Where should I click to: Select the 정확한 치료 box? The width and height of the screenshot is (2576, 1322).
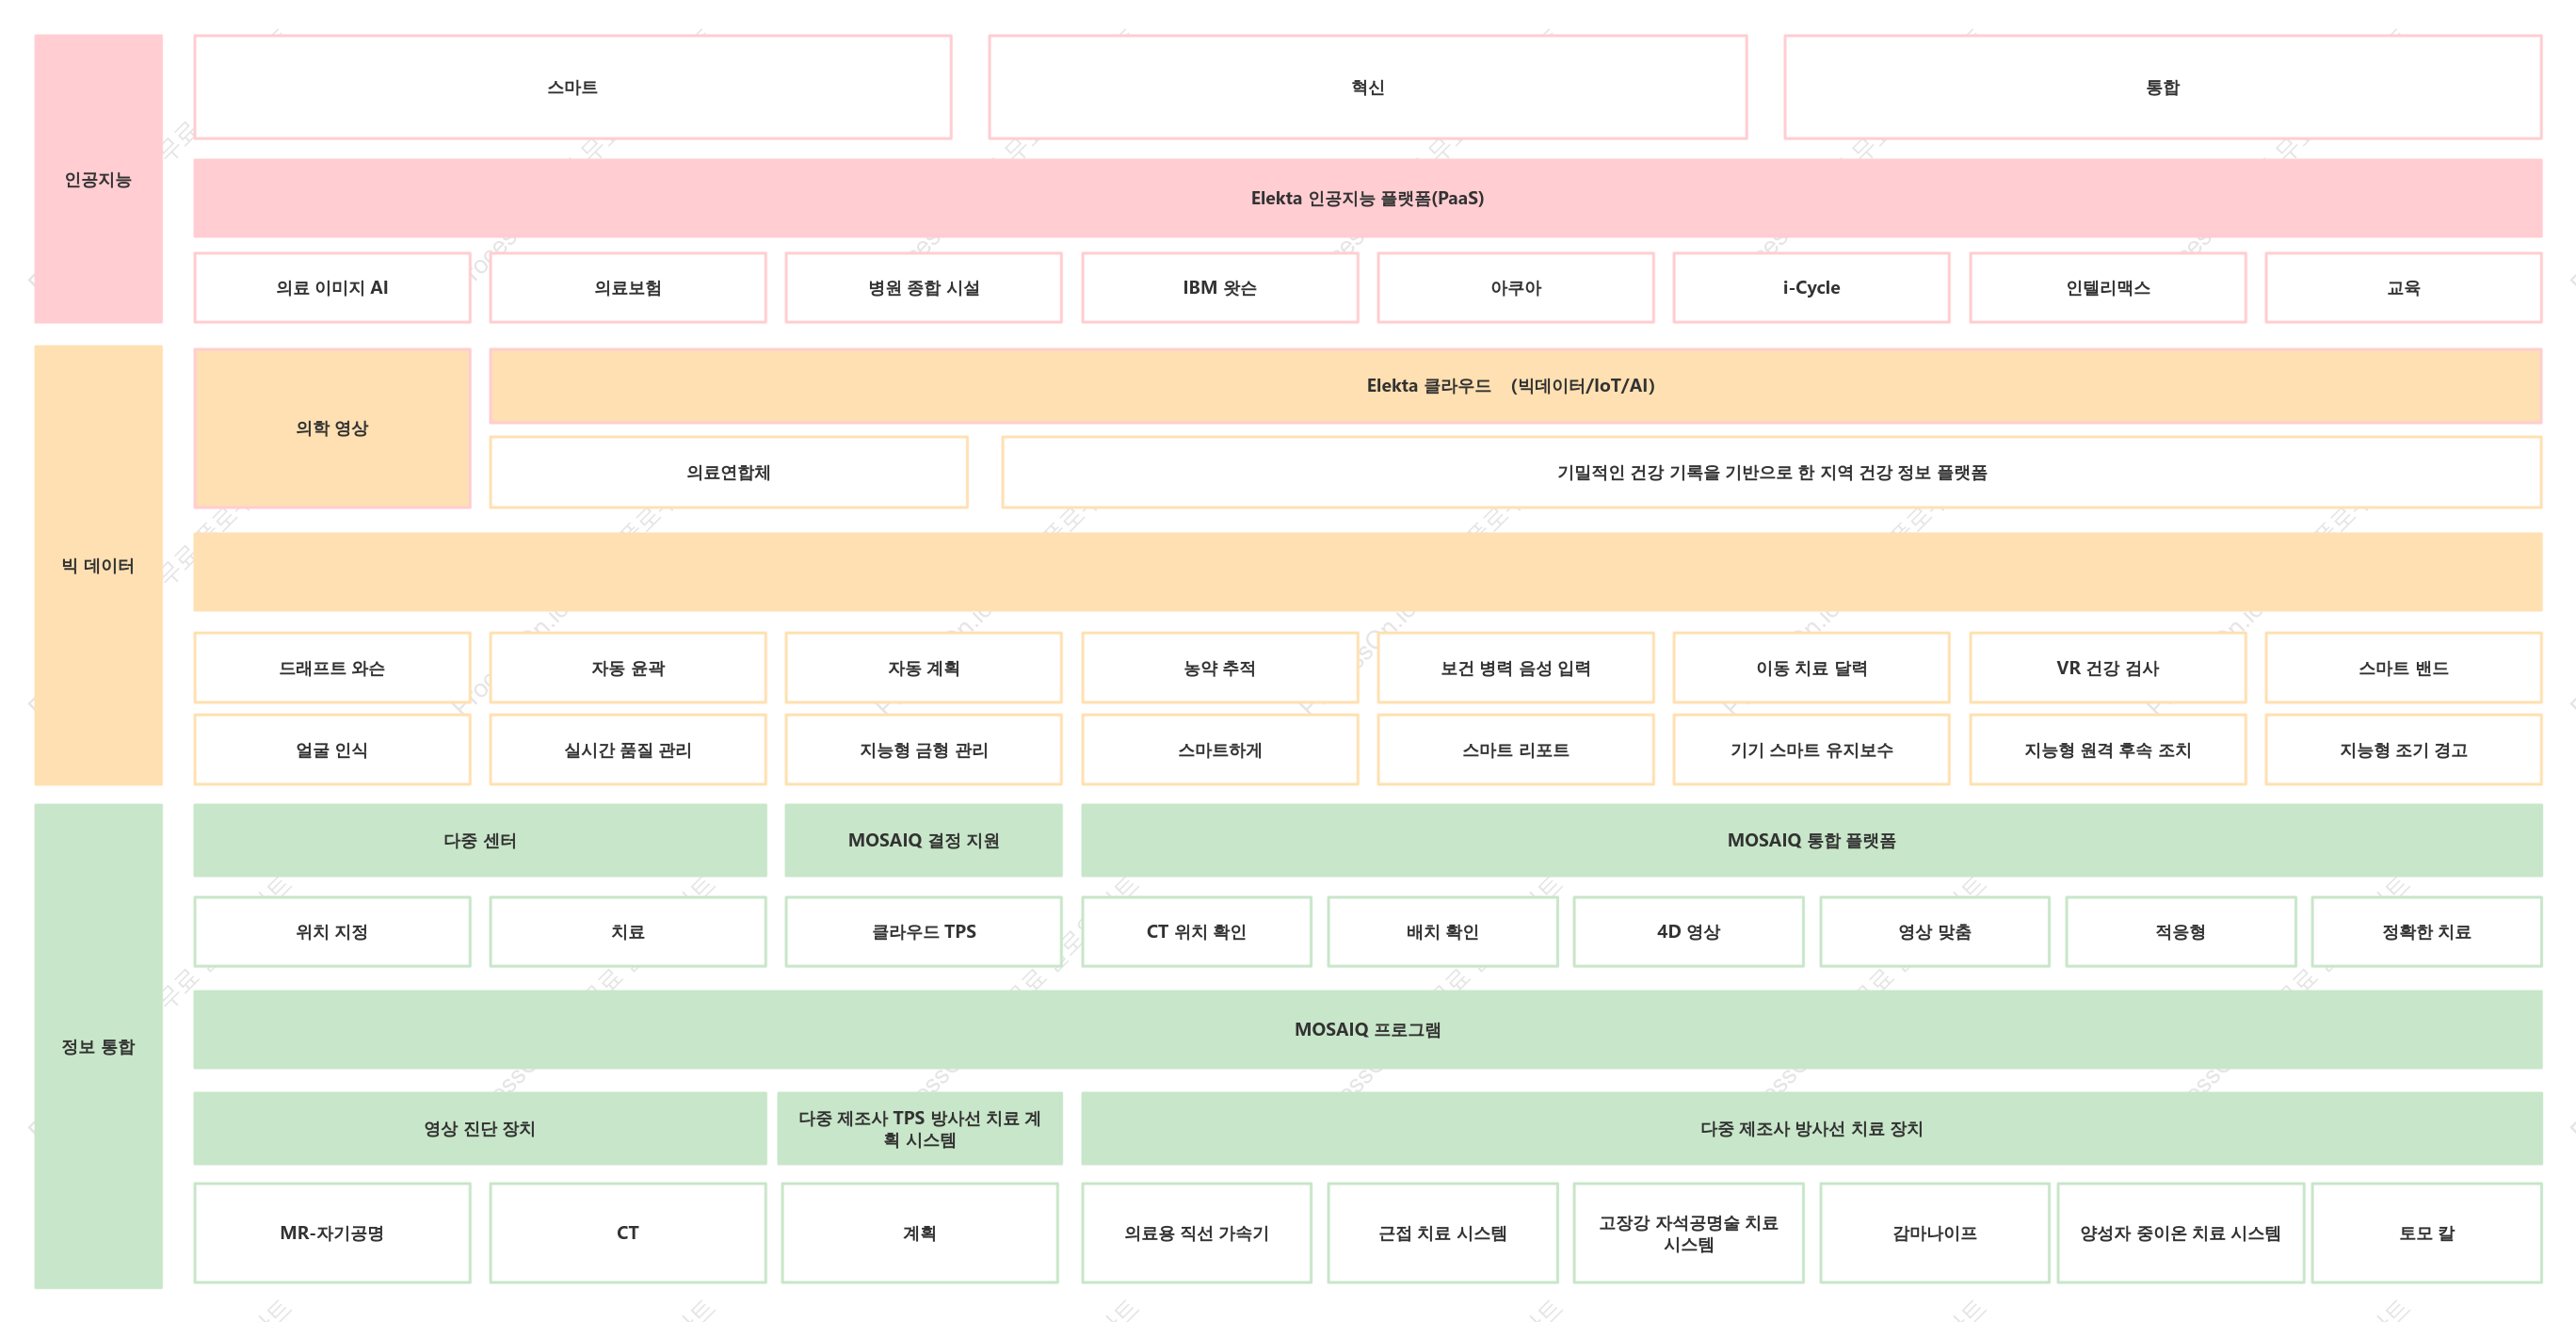pos(2426,932)
